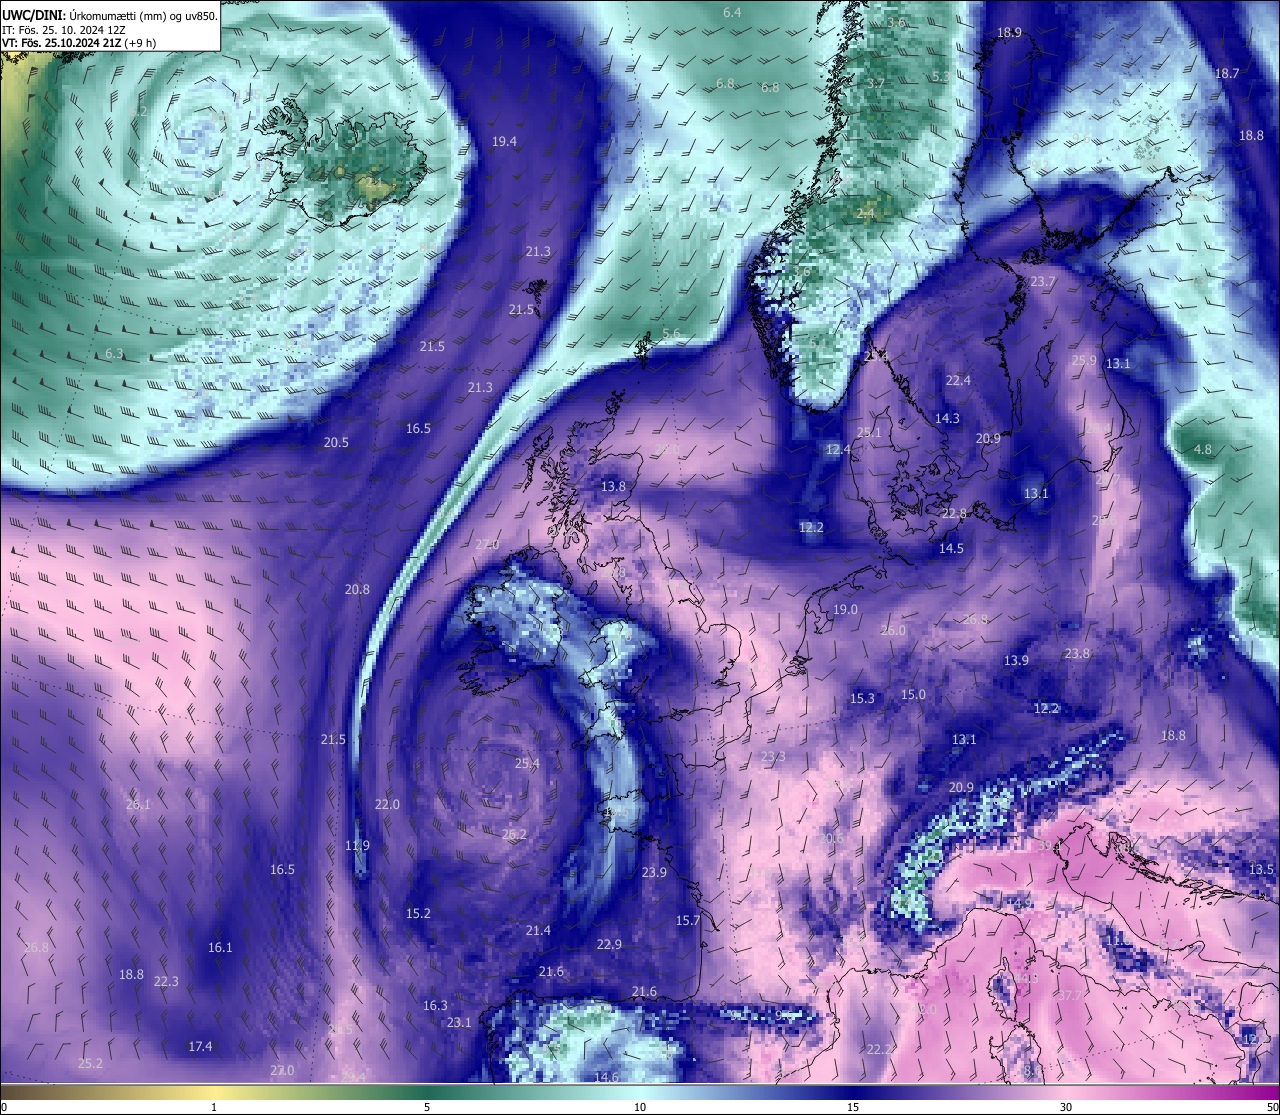Select the 16.1 value in the Atlantic
Viewport: 1280px width, 1115px height.
click(220, 948)
